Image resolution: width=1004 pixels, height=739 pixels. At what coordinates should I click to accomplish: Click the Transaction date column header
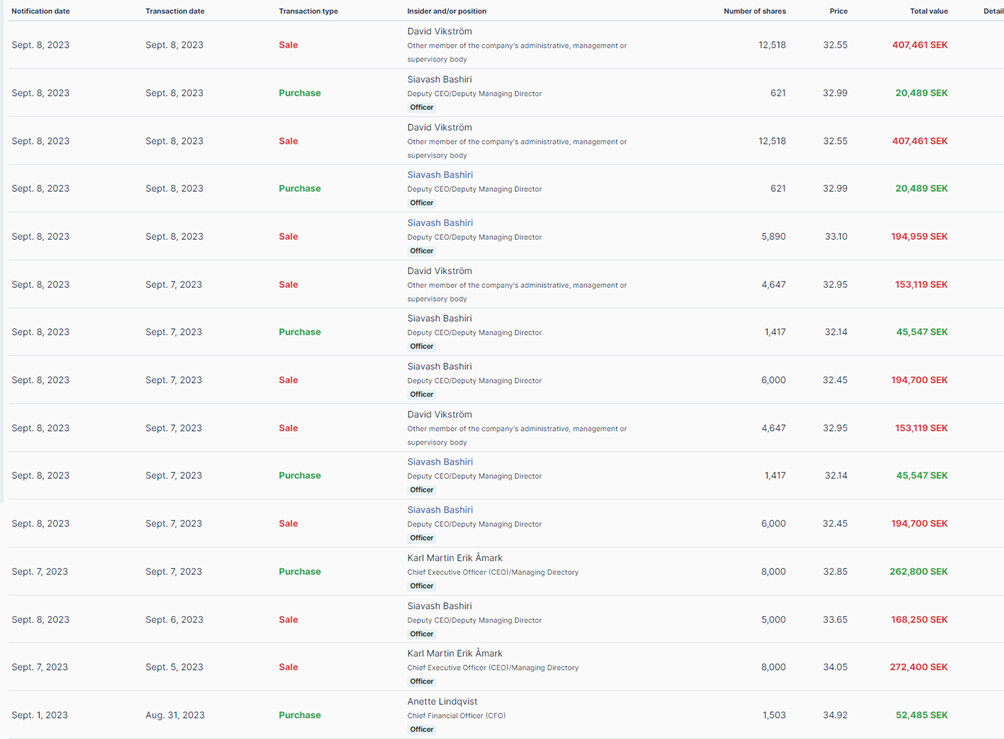(175, 11)
